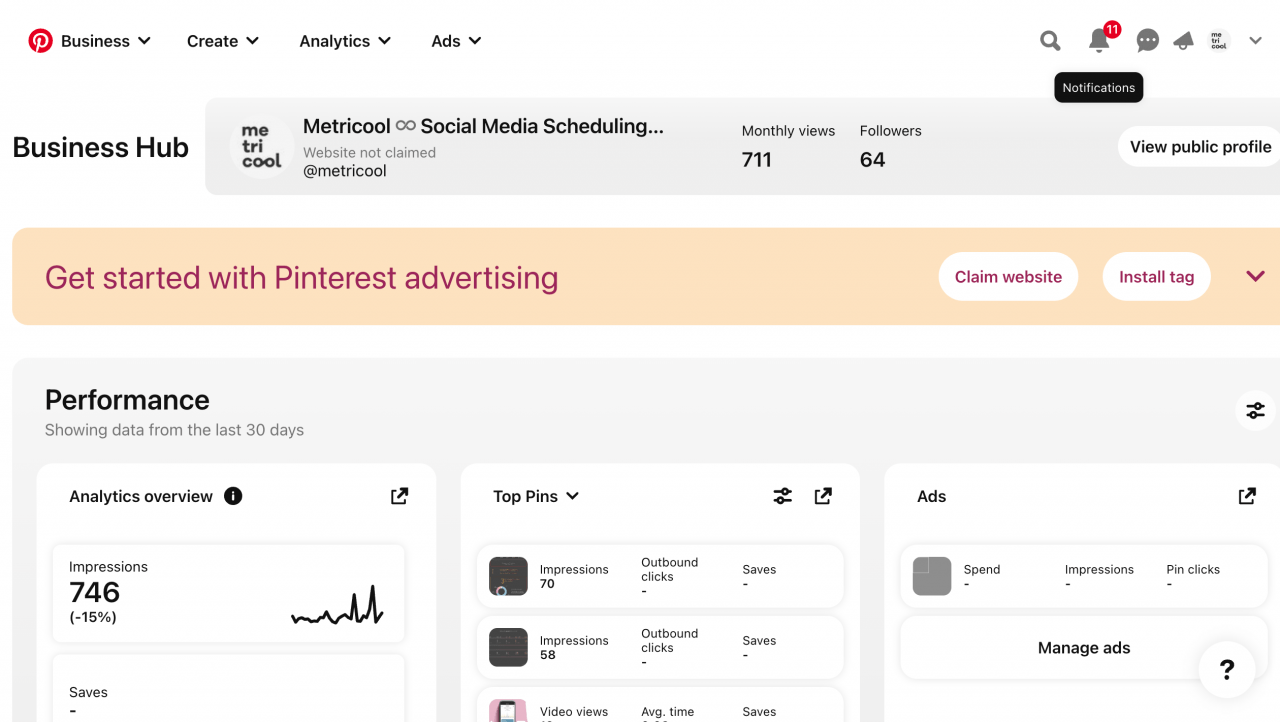Open Ads panel external link icon
1280x722 pixels.
(x=1247, y=496)
